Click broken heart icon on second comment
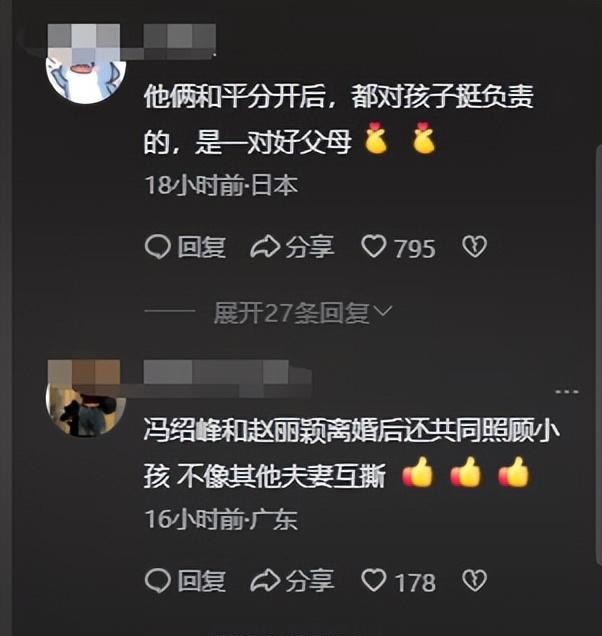The width and height of the screenshot is (602, 636). 474,581
